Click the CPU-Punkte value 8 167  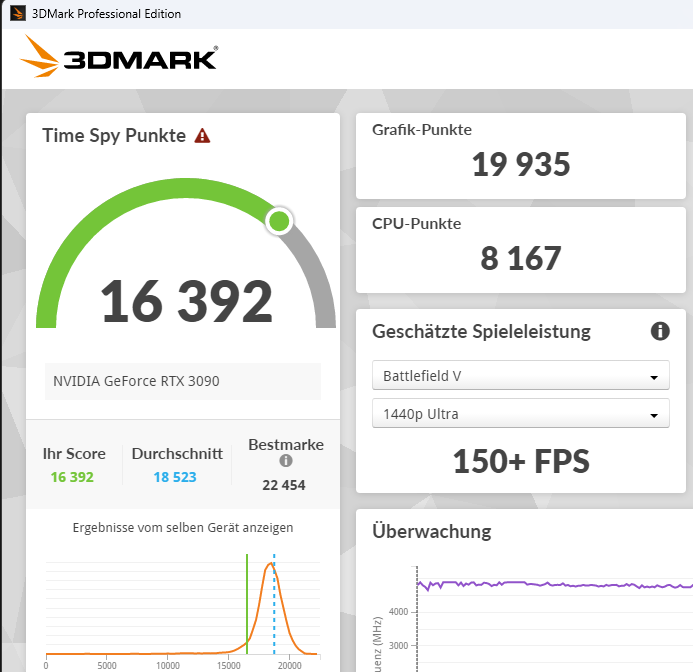tap(521, 258)
